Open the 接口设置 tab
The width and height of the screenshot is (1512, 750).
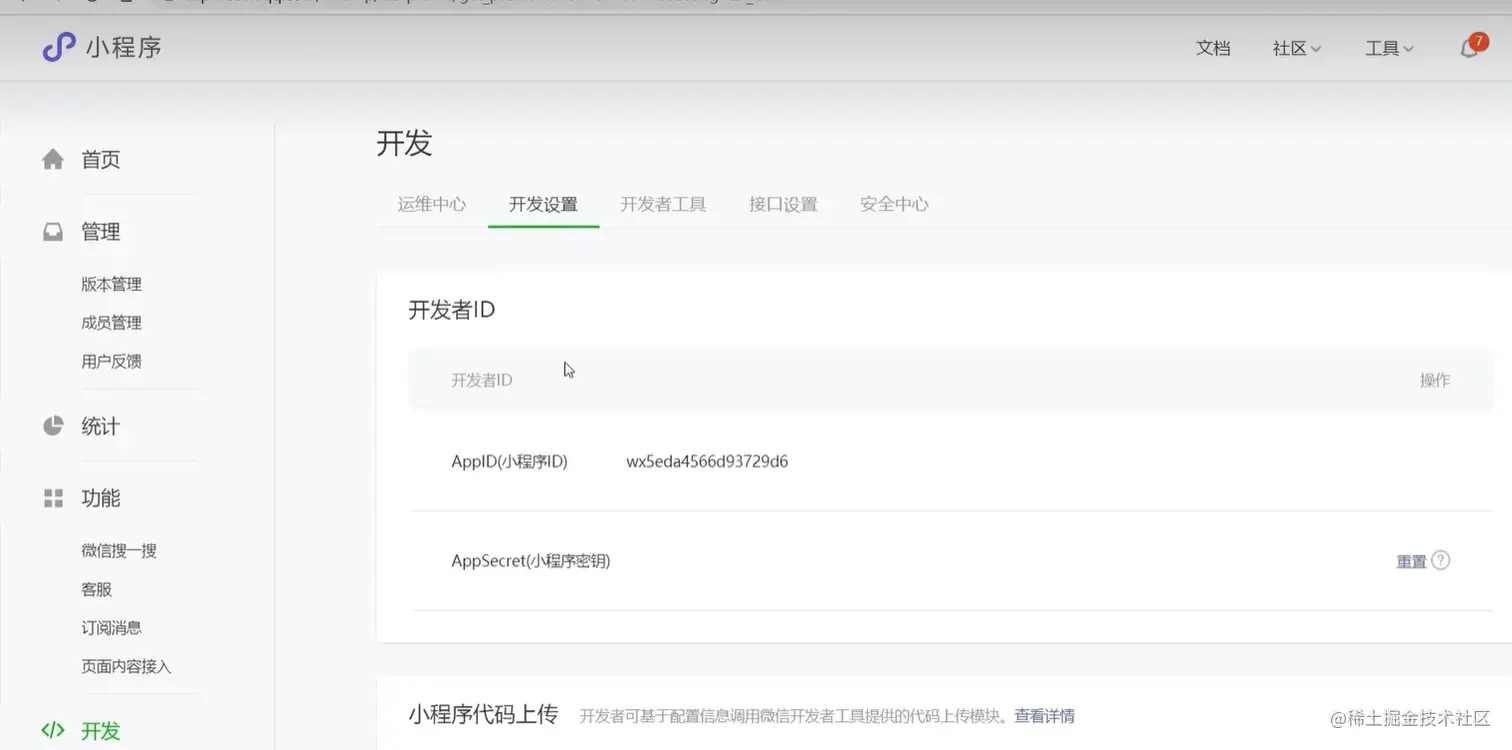(783, 204)
